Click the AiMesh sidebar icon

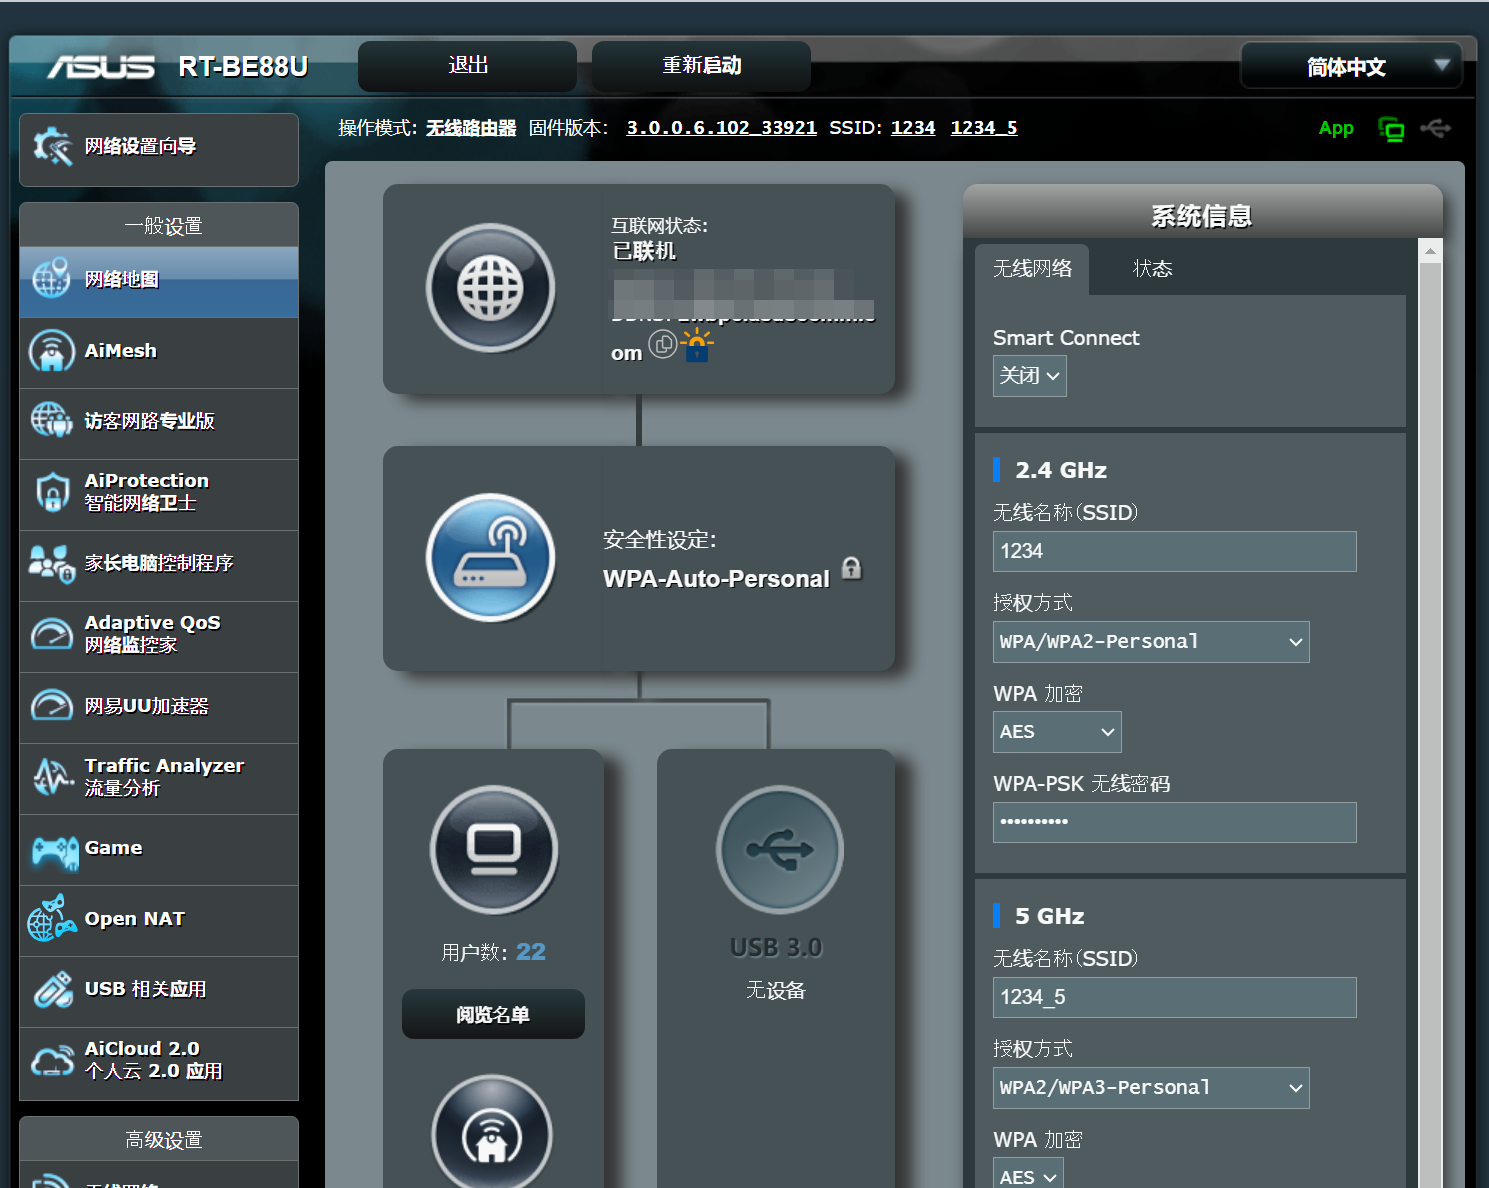pos(52,351)
